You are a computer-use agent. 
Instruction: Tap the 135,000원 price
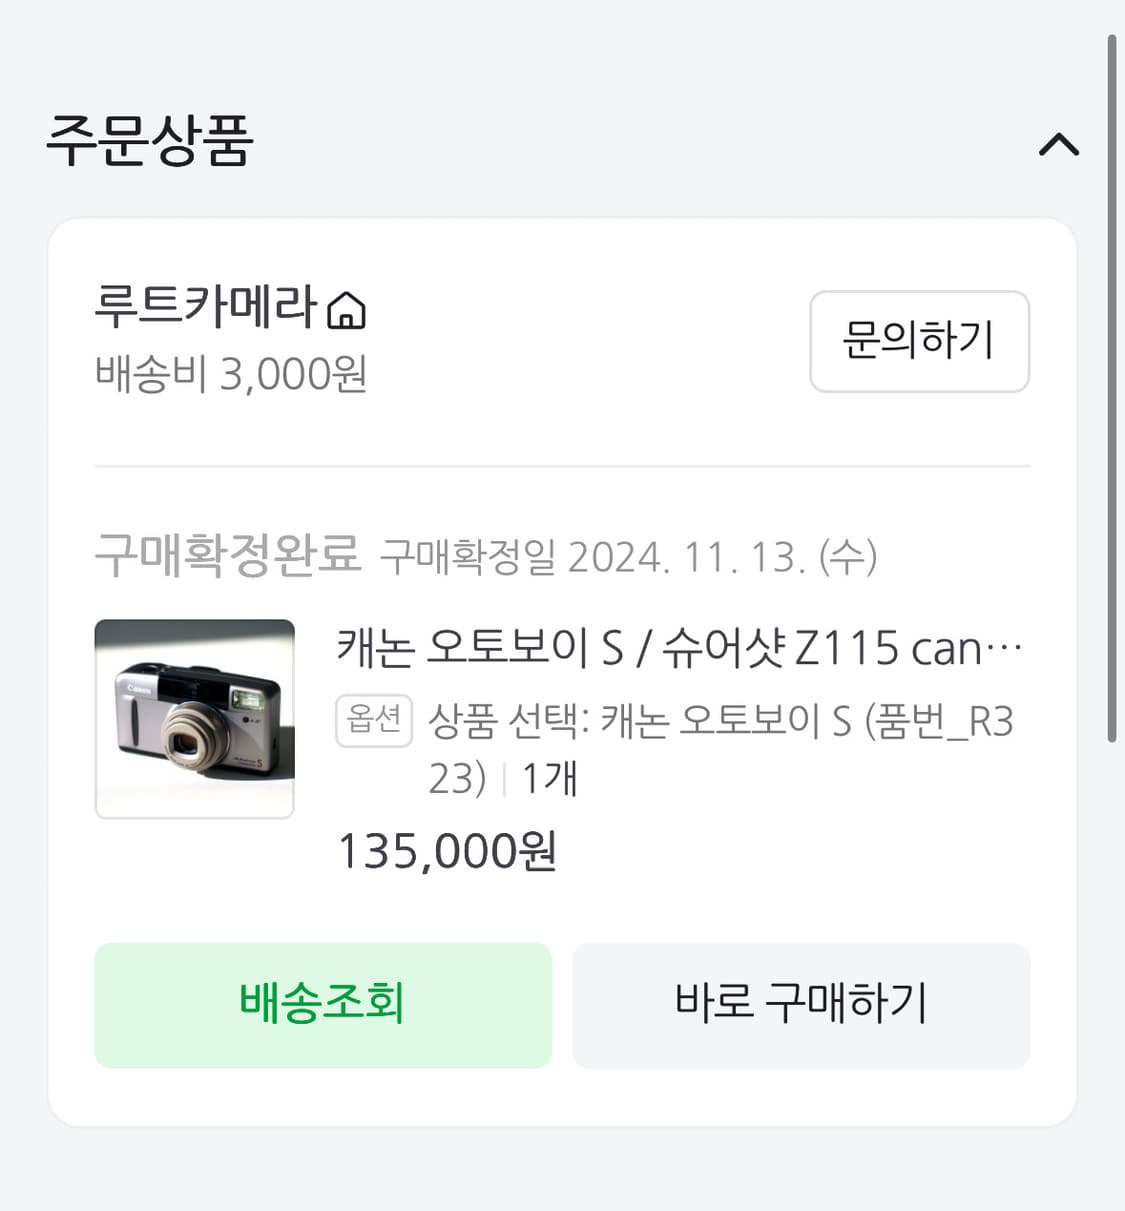pos(447,852)
